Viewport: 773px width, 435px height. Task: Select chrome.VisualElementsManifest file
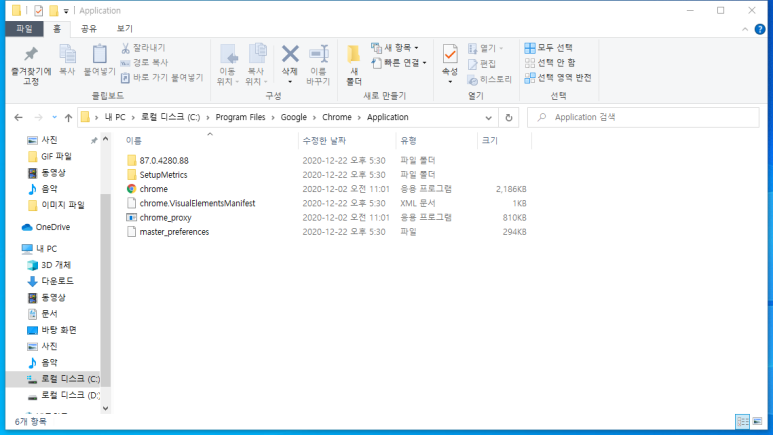(197, 203)
